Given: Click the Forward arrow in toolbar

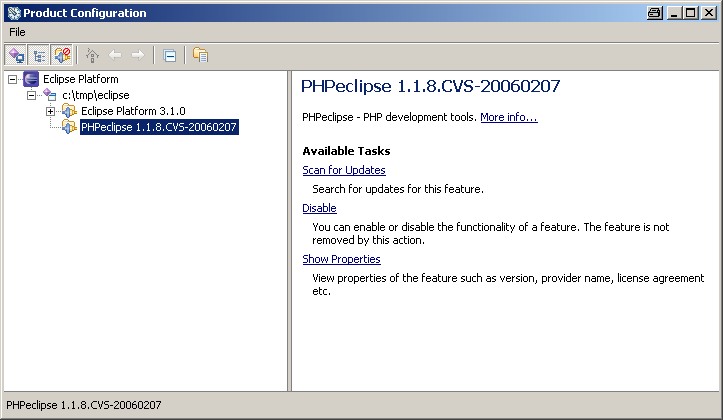Looking at the screenshot, I should (138, 56).
